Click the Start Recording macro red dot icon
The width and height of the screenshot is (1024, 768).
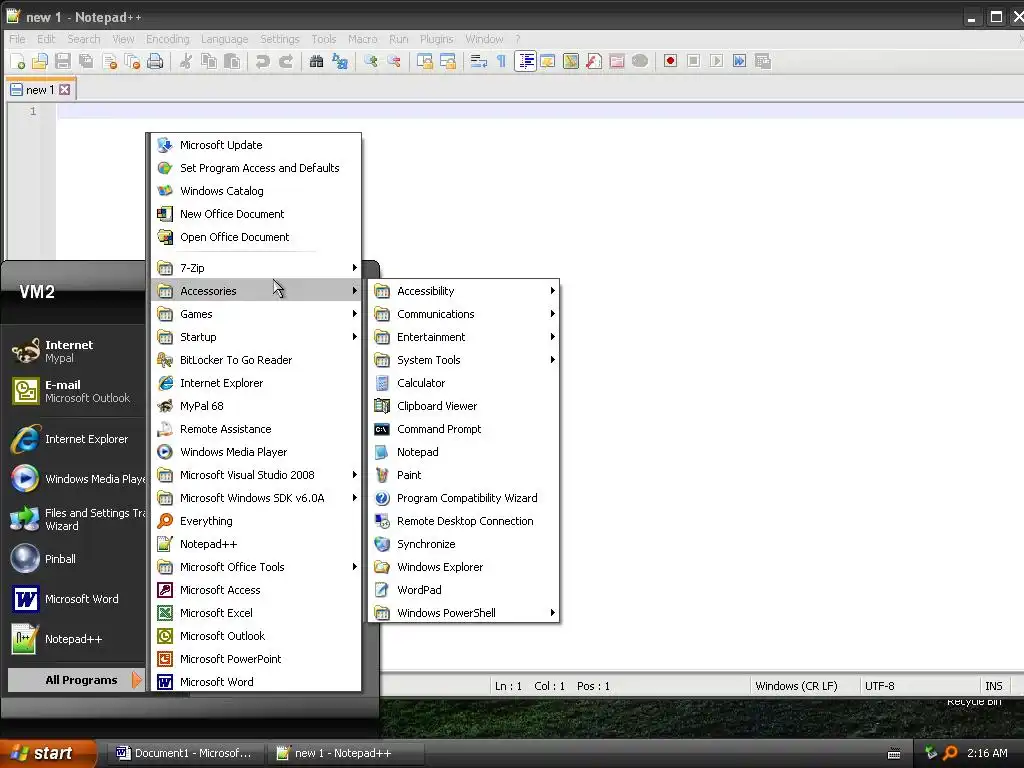(670, 61)
